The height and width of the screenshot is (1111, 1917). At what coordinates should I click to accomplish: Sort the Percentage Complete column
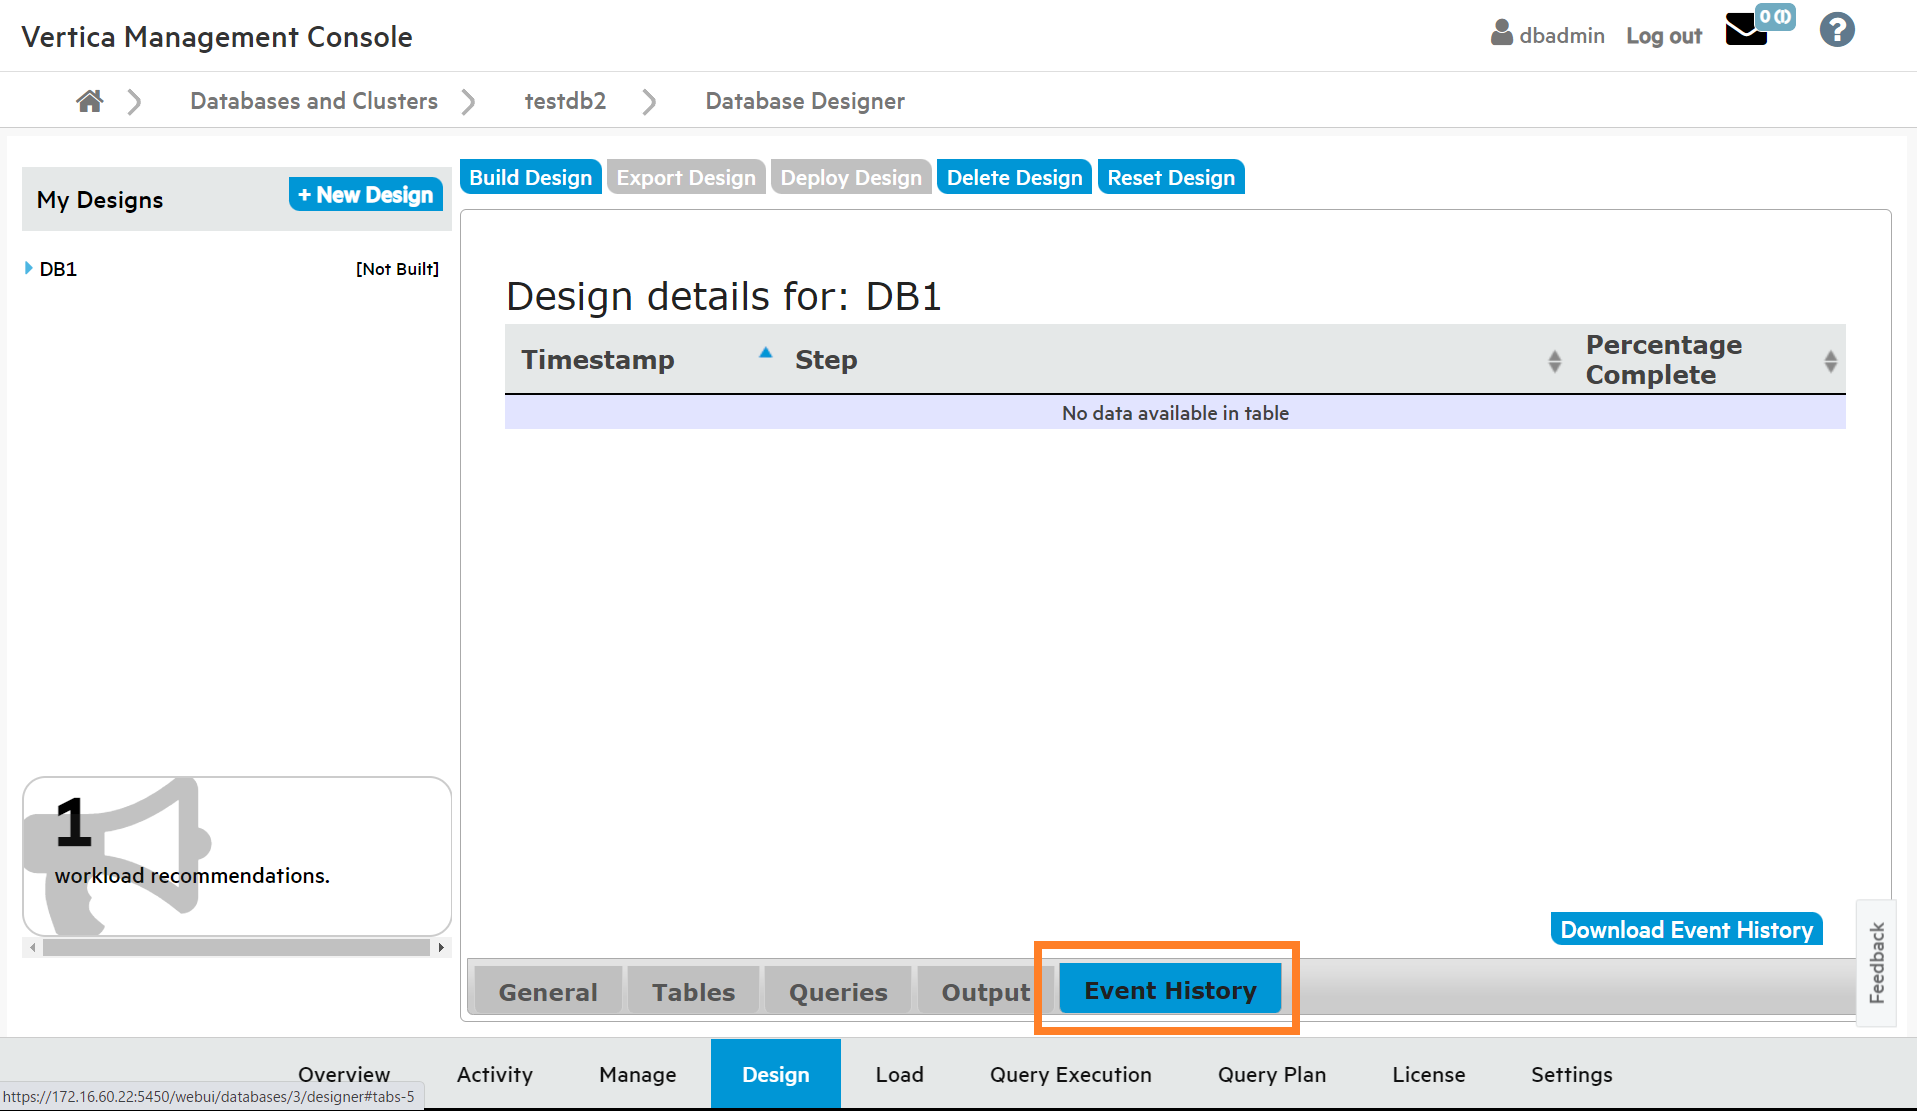tap(1830, 361)
